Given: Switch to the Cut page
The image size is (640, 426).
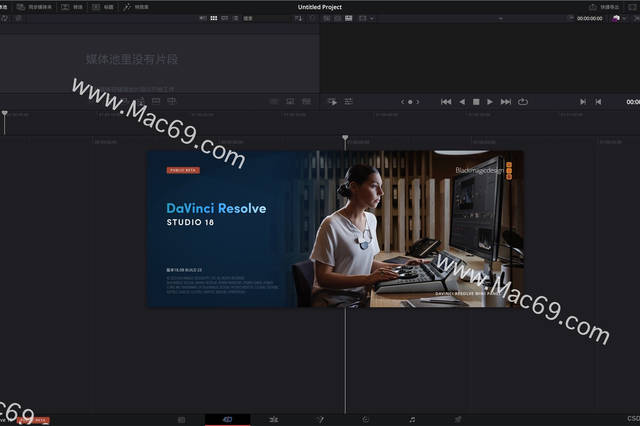Looking at the screenshot, I should click(227, 419).
